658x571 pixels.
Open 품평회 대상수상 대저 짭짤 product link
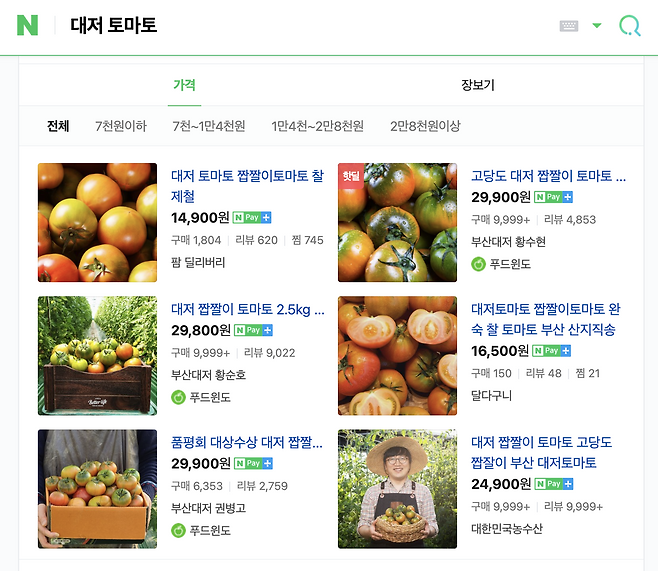coord(247,442)
